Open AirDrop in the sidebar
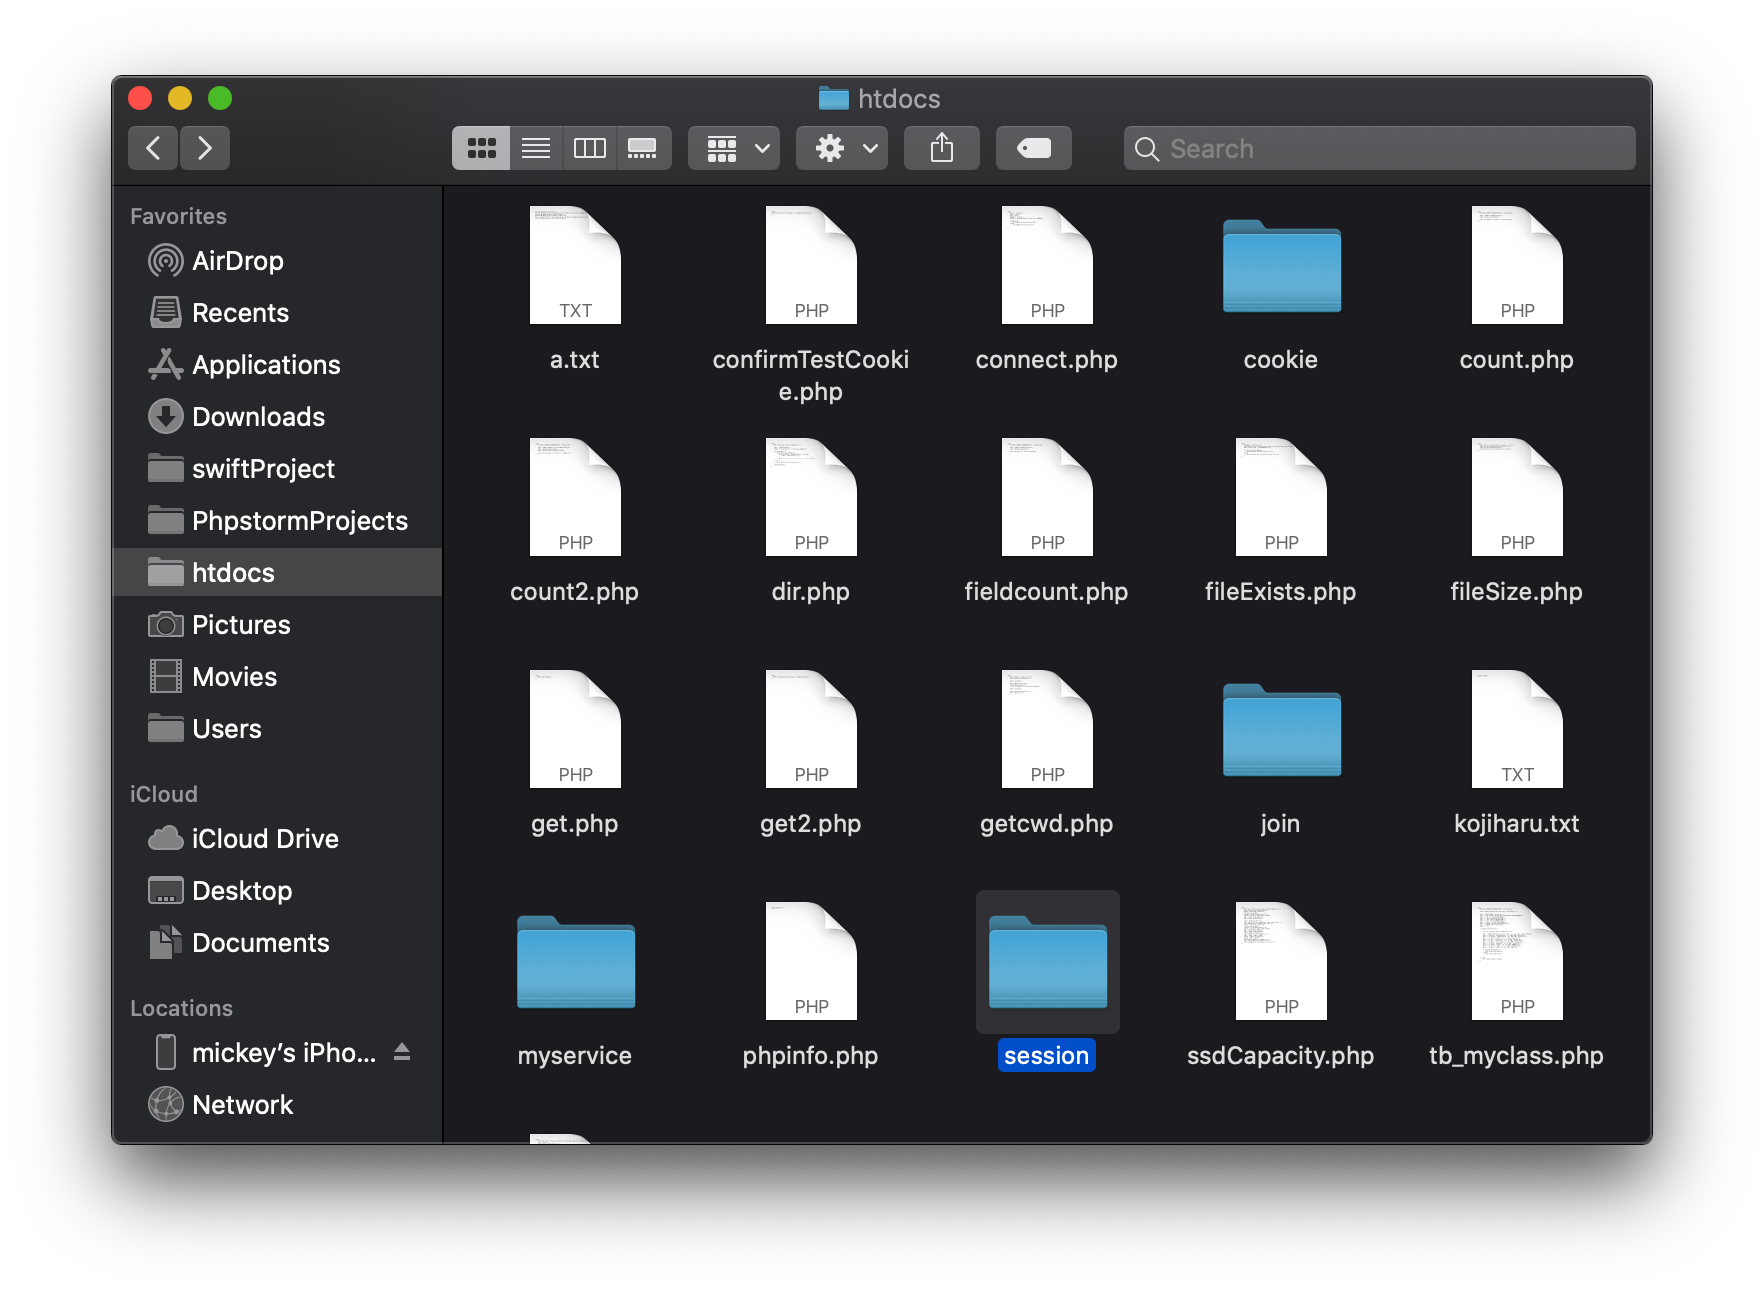The image size is (1764, 1292). (x=277, y=261)
